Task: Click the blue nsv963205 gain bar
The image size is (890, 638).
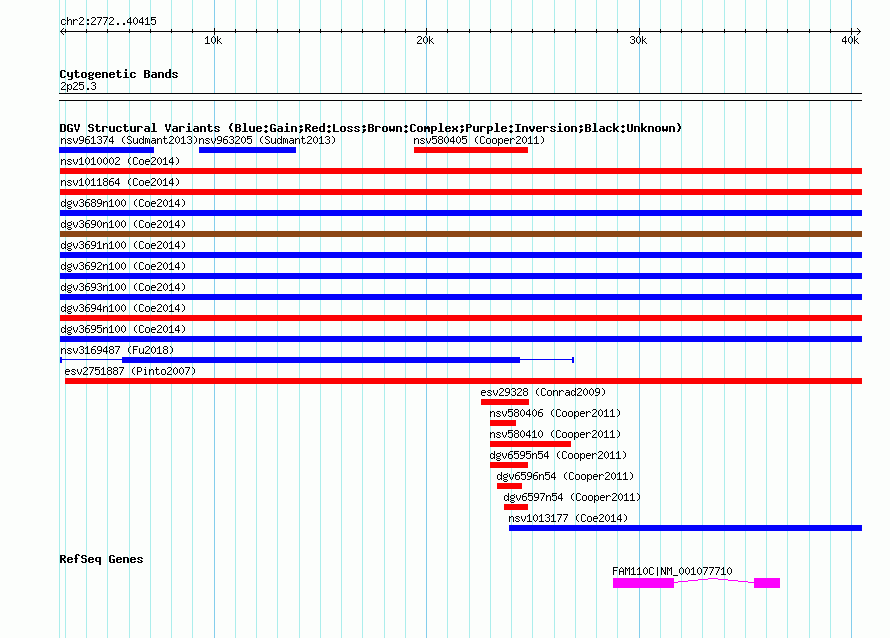Action: point(247,150)
